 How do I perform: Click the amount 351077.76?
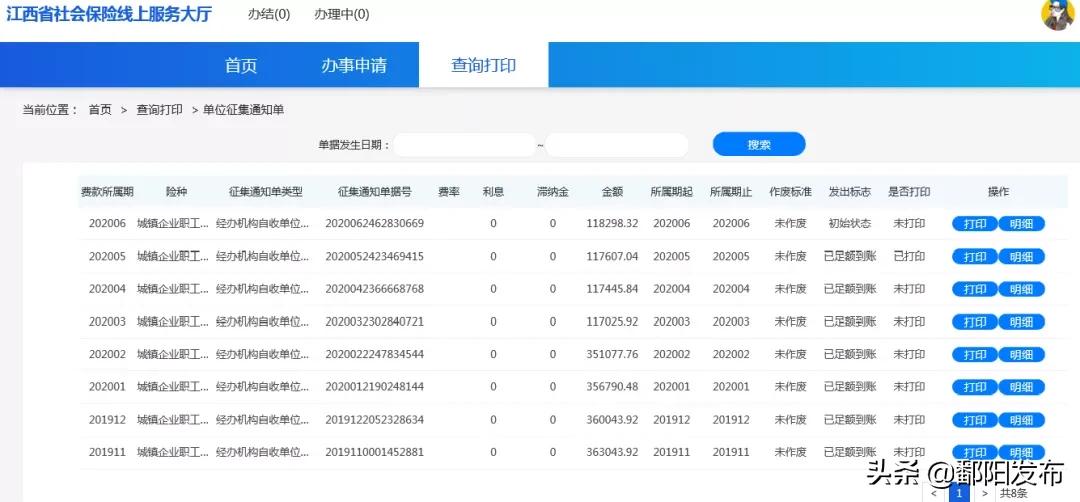[612, 355]
